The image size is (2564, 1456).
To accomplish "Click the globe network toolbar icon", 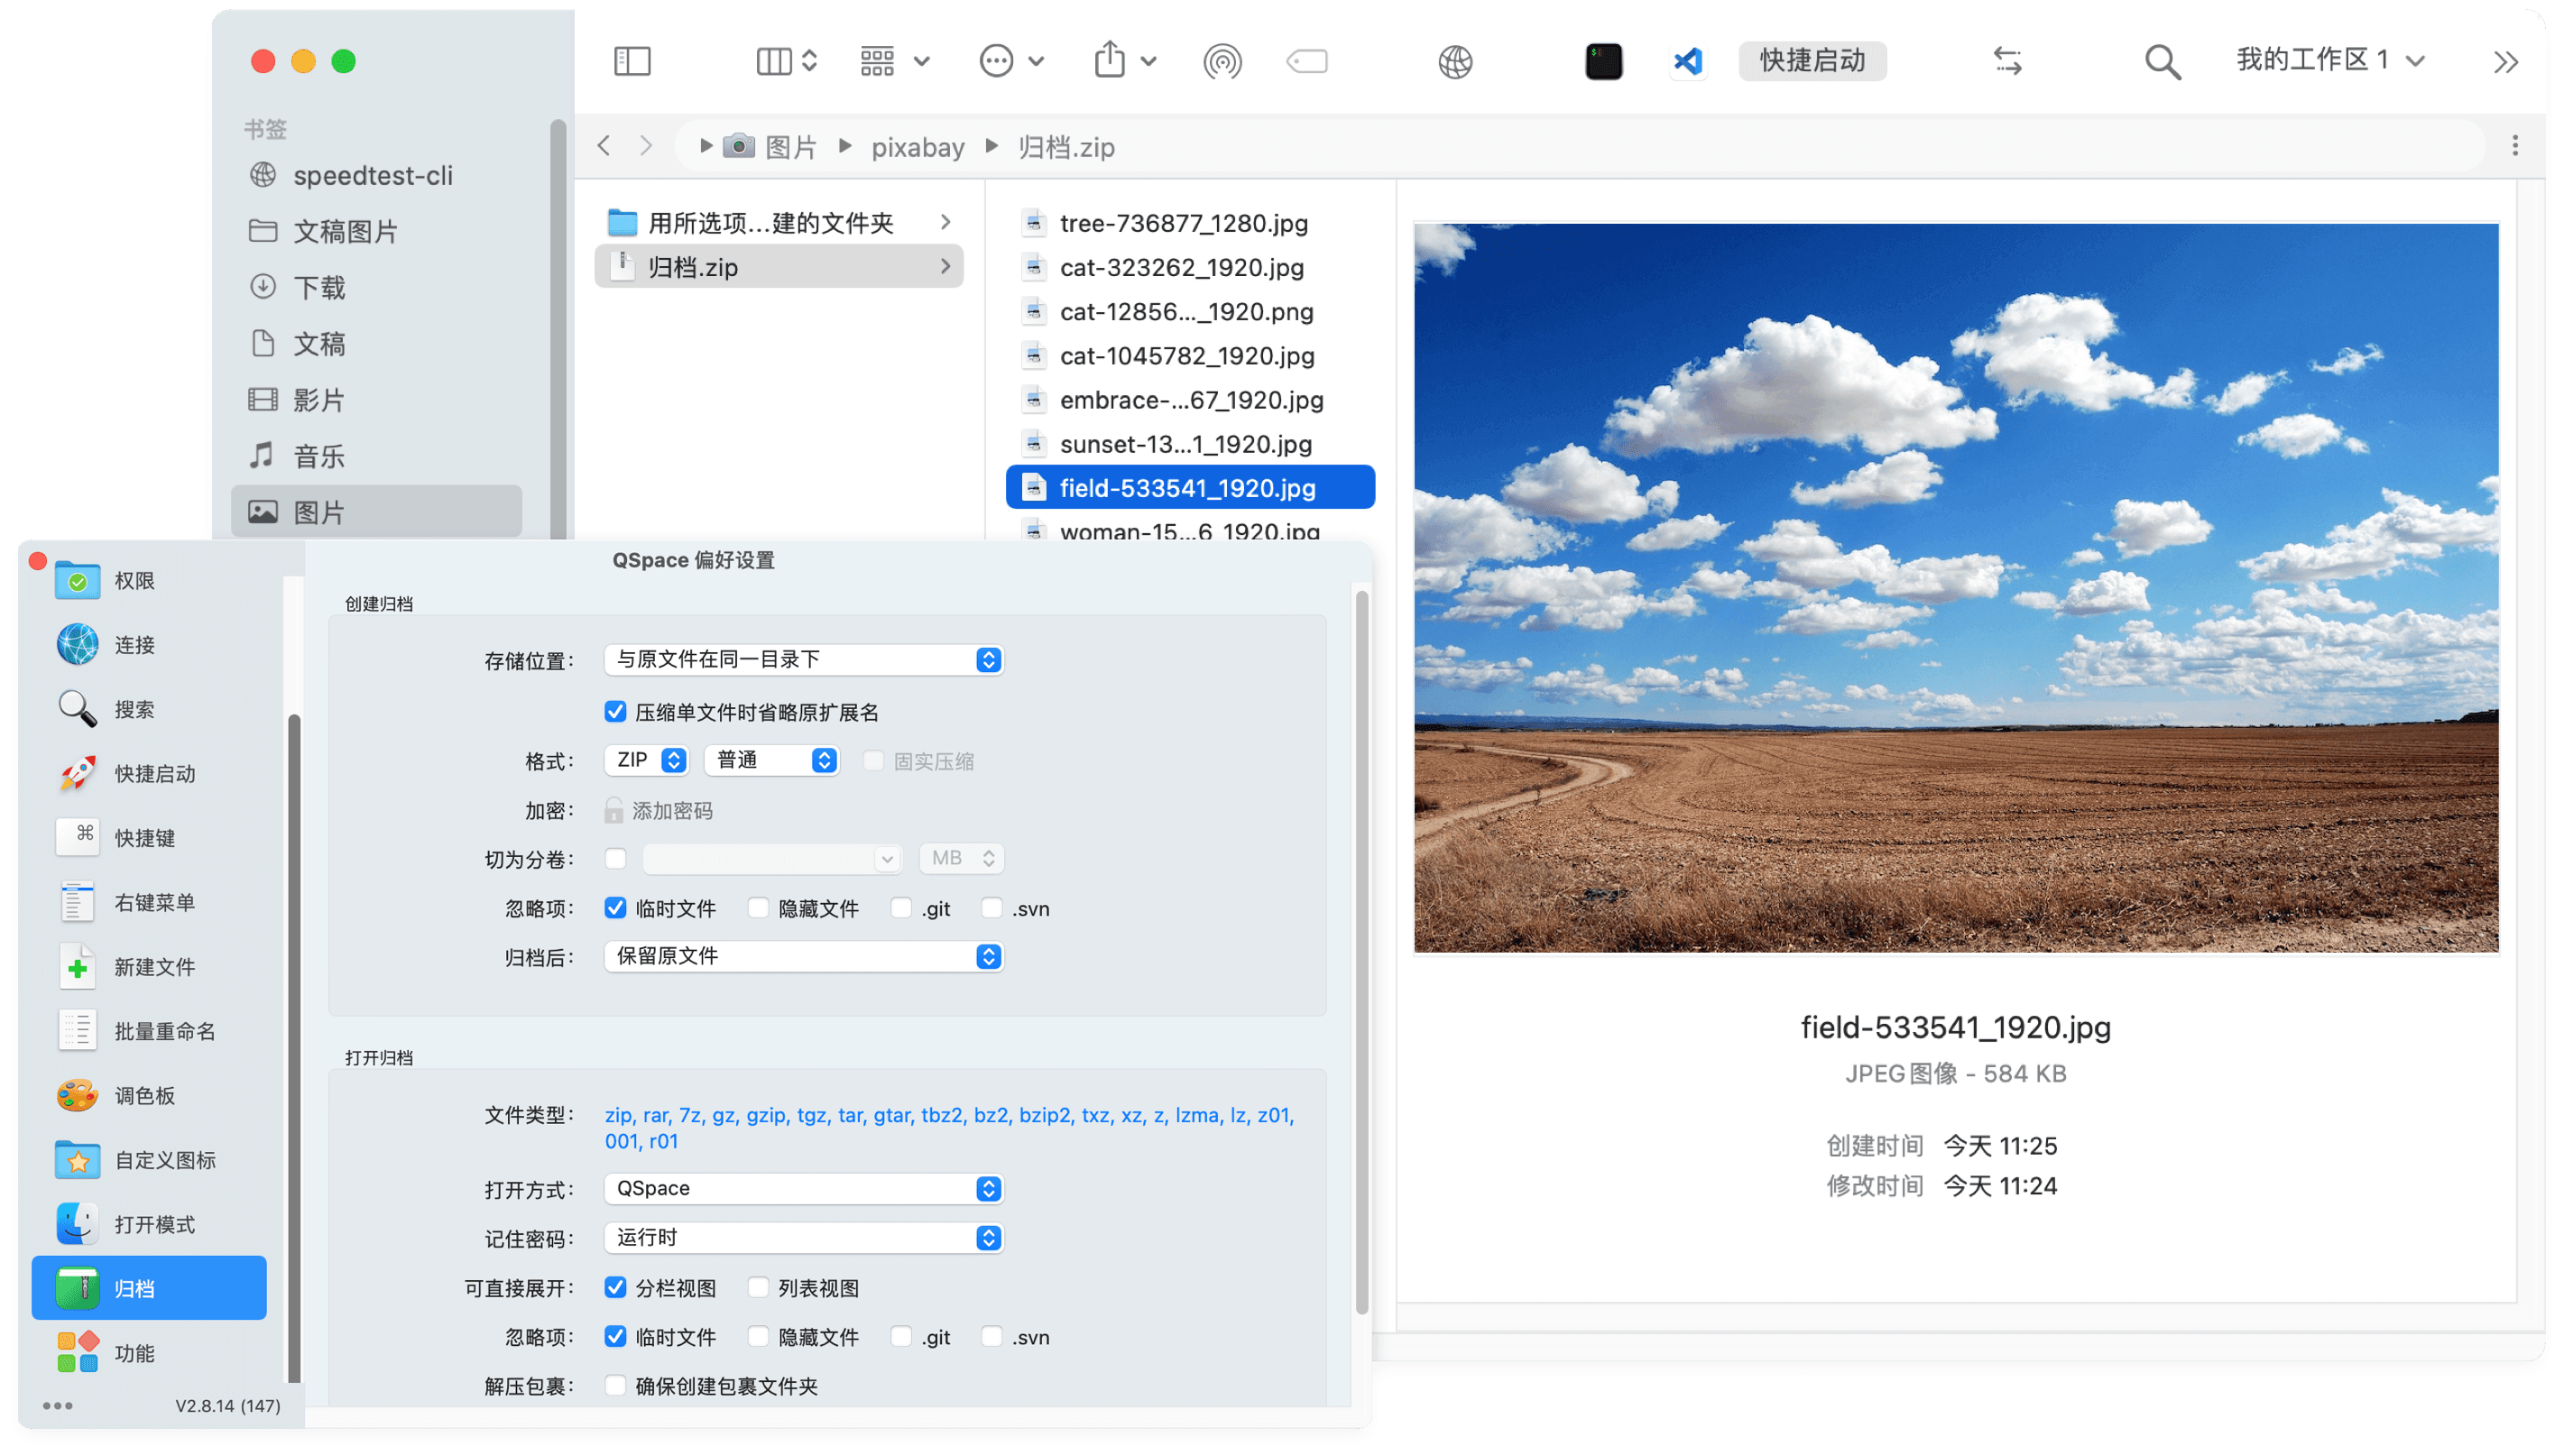I will click(1455, 62).
